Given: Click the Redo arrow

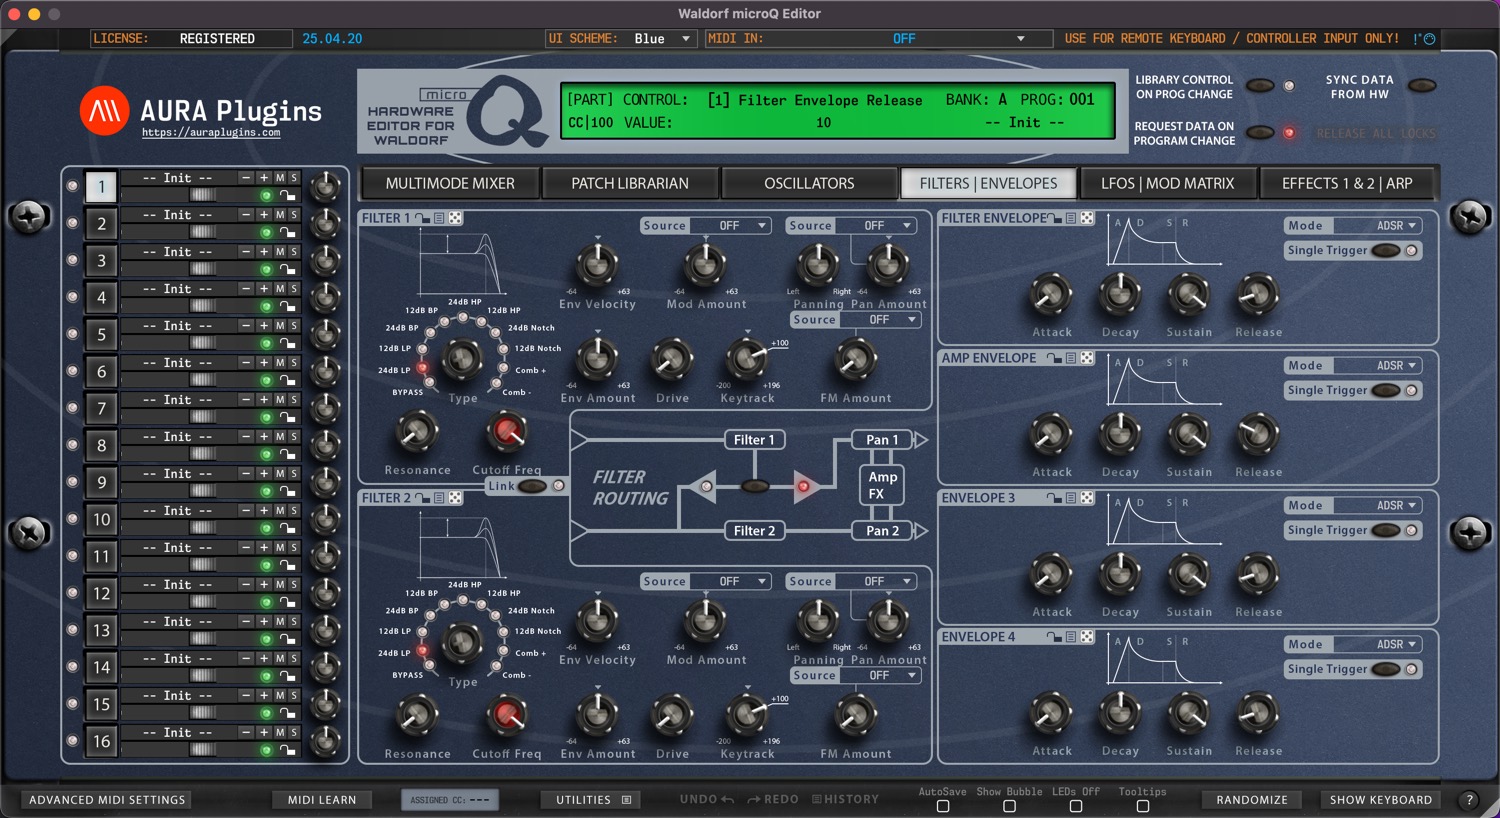Looking at the screenshot, I should coord(754,799).
